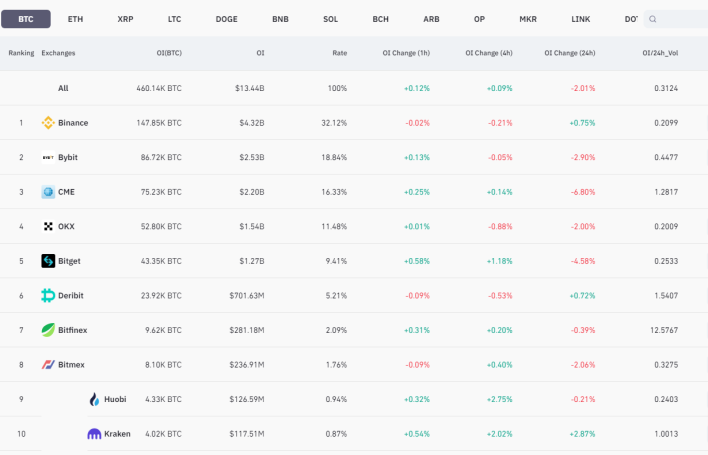The width and height of the screenshot is (708, 455).
Task: Click the Bitfinex leaf logo icon
Action: click(48, 330)
